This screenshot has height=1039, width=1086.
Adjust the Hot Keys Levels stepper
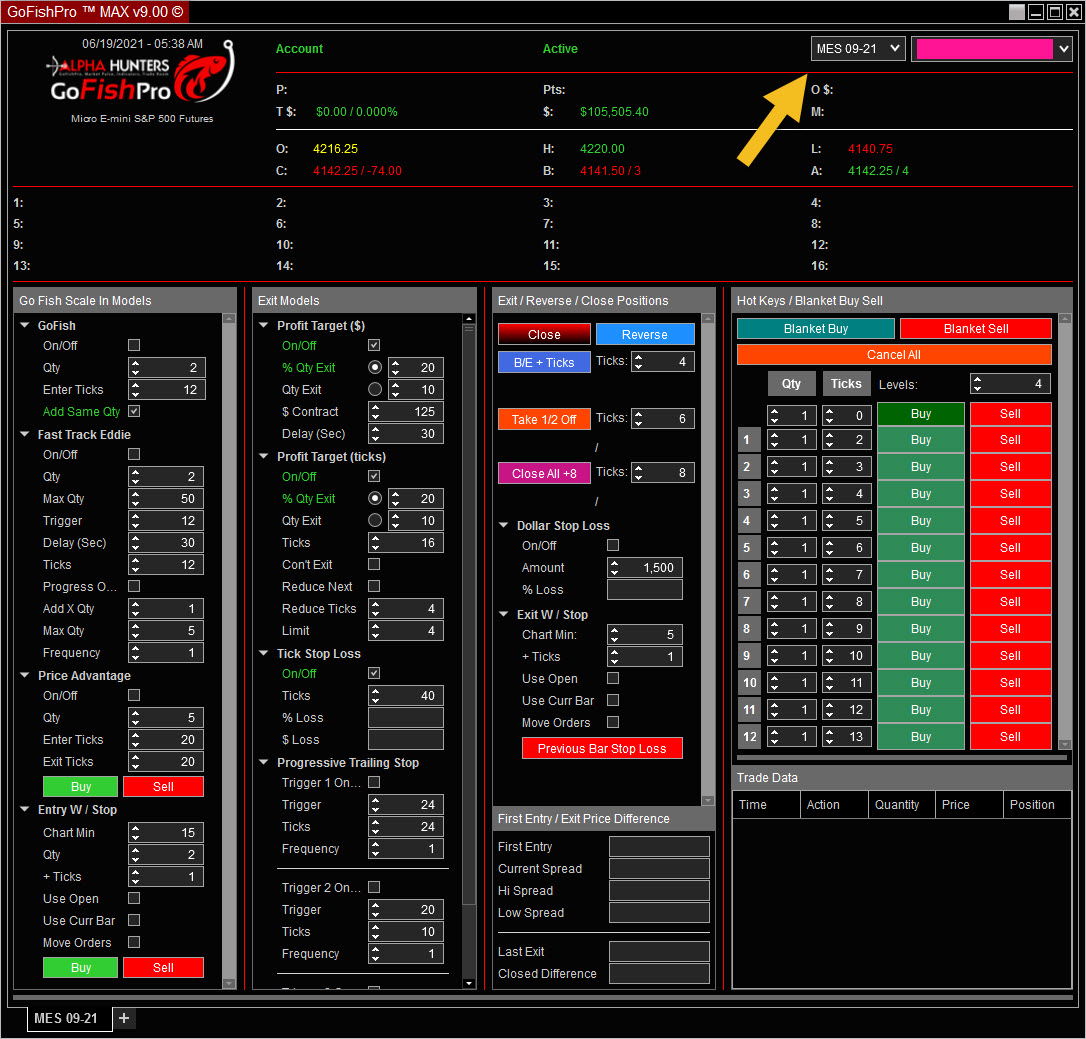977,384
